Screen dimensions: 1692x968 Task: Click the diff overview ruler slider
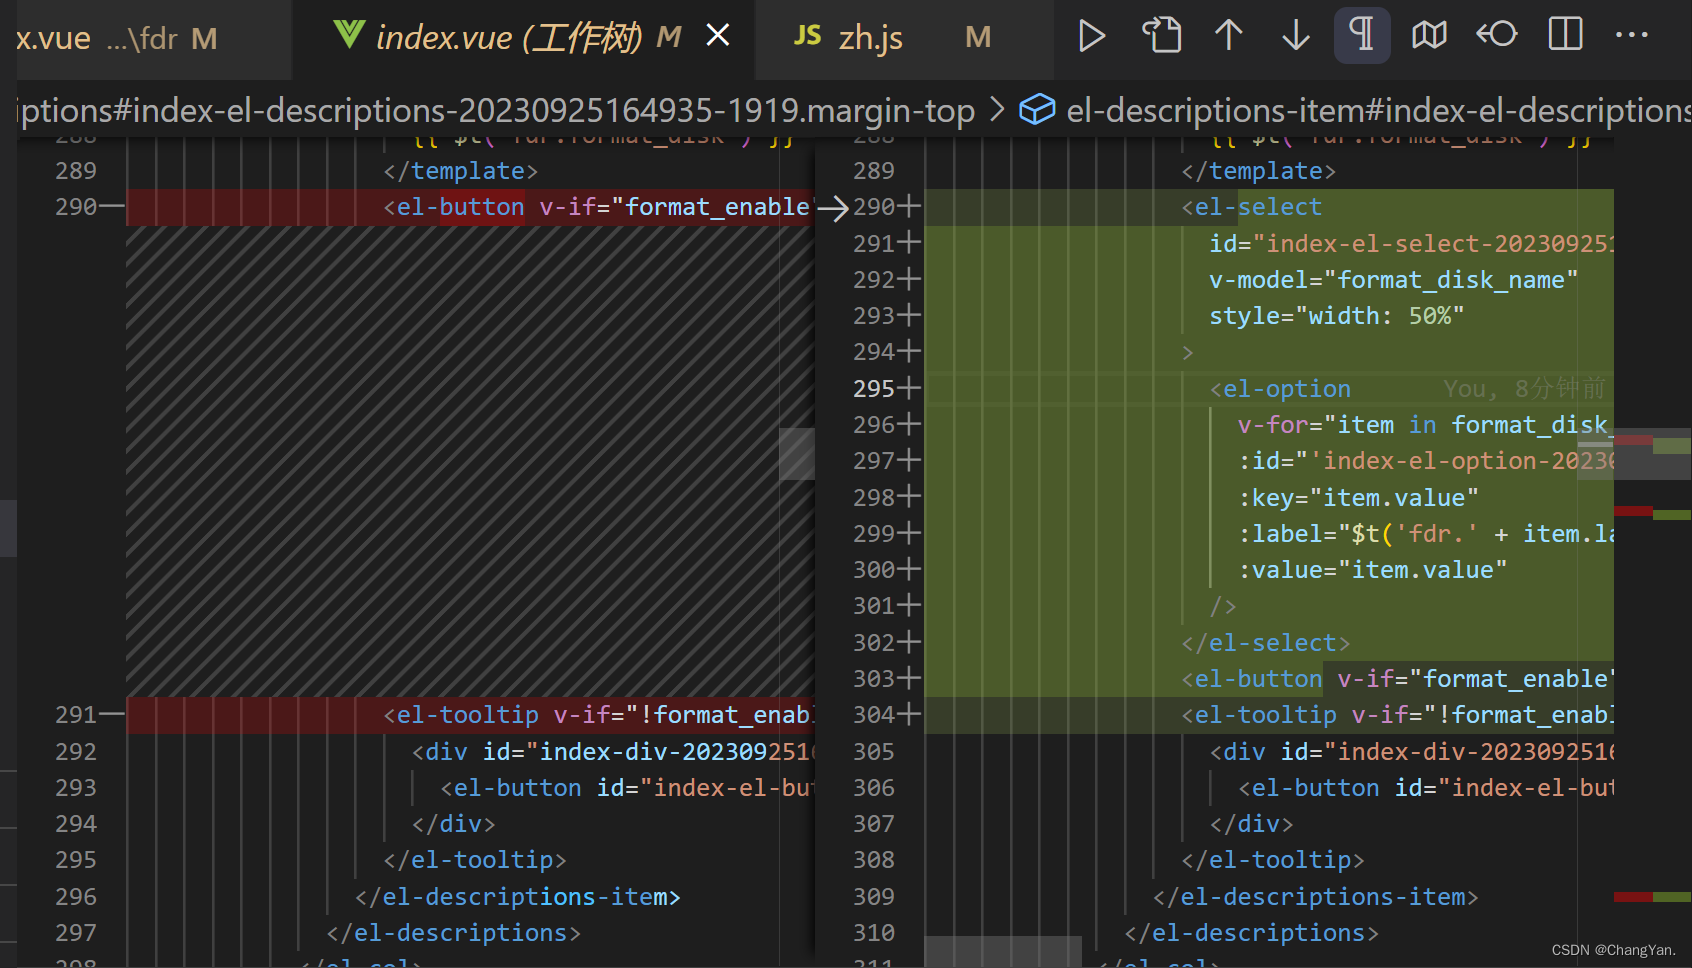click(x=1653, y=456)
